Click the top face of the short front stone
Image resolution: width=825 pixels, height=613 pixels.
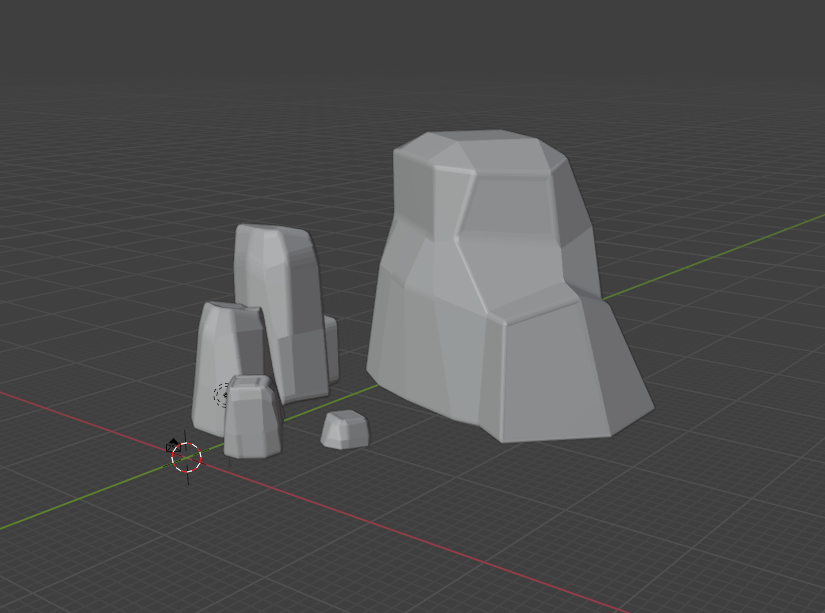pyautogui.click(x=249, y=383)
